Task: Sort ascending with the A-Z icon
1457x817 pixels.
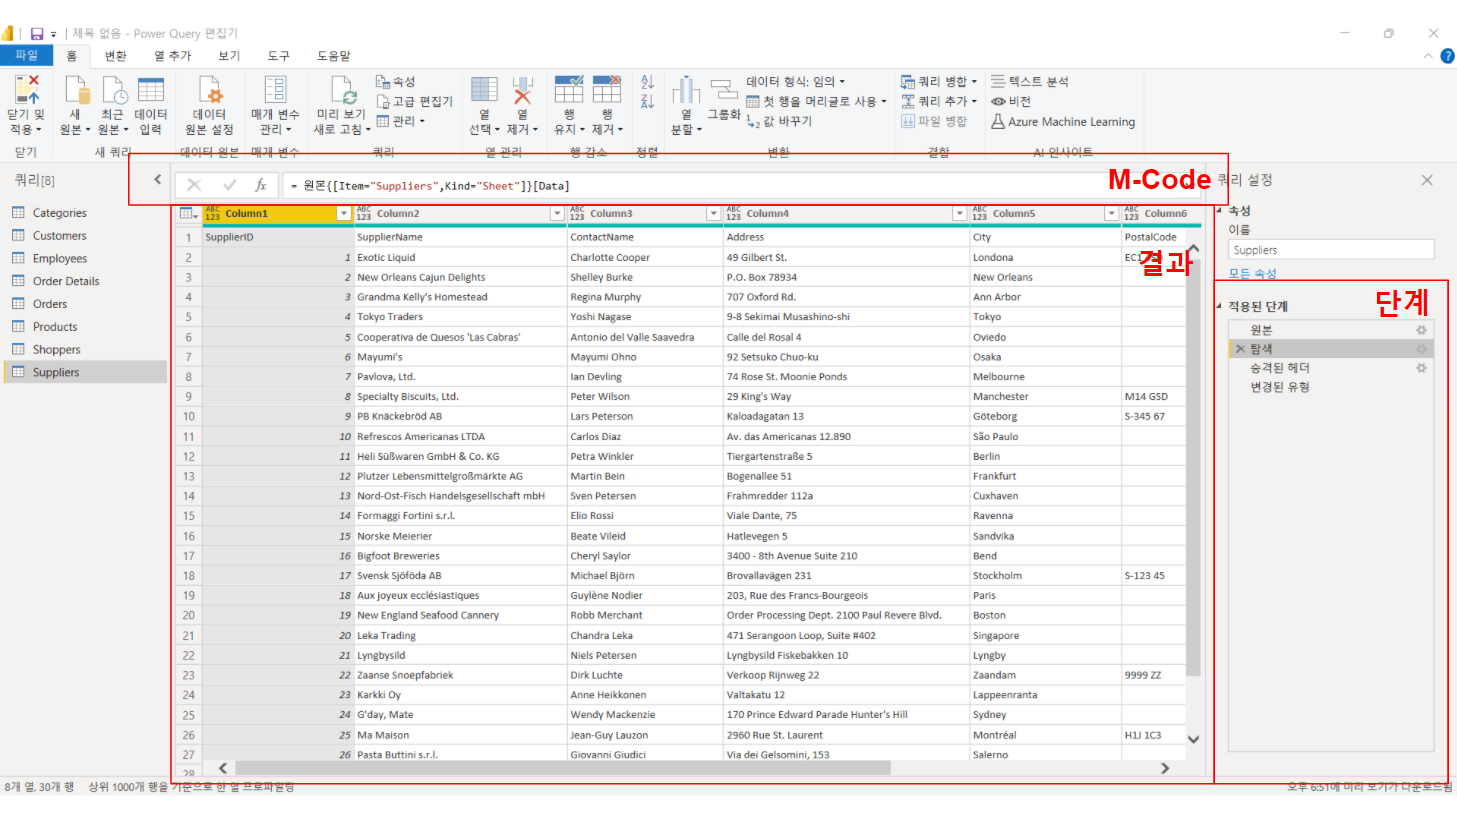Action: pyautogui.click(x=647, y=82)
